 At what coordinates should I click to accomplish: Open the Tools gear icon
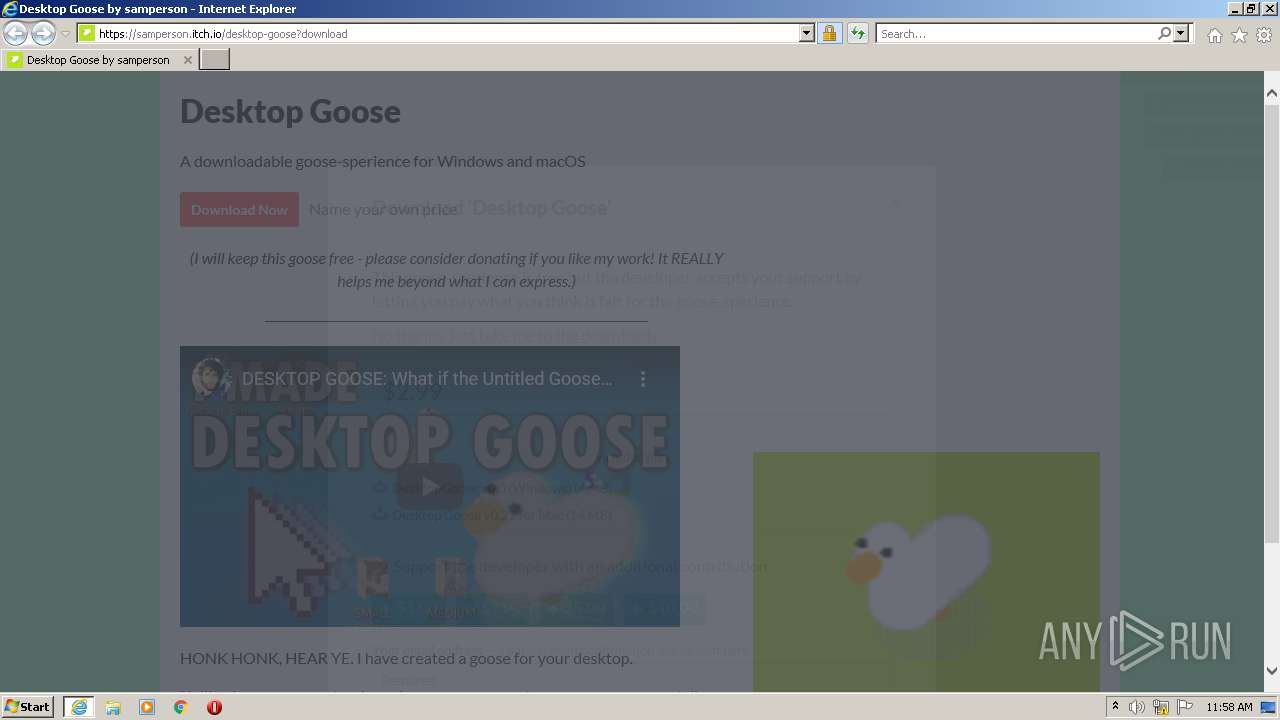1264,35
